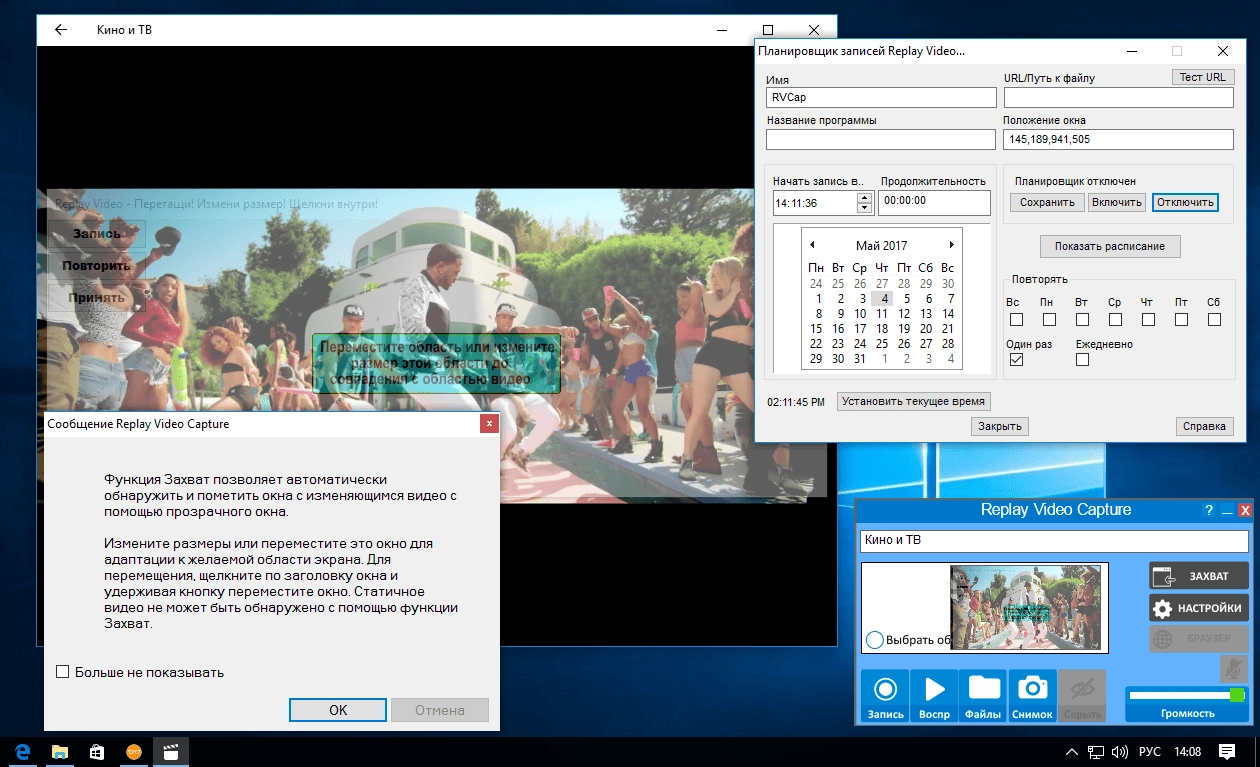This screenshot has width=1260, height=767.
Task: Click the Отмена button
Action: coord(440,710)
